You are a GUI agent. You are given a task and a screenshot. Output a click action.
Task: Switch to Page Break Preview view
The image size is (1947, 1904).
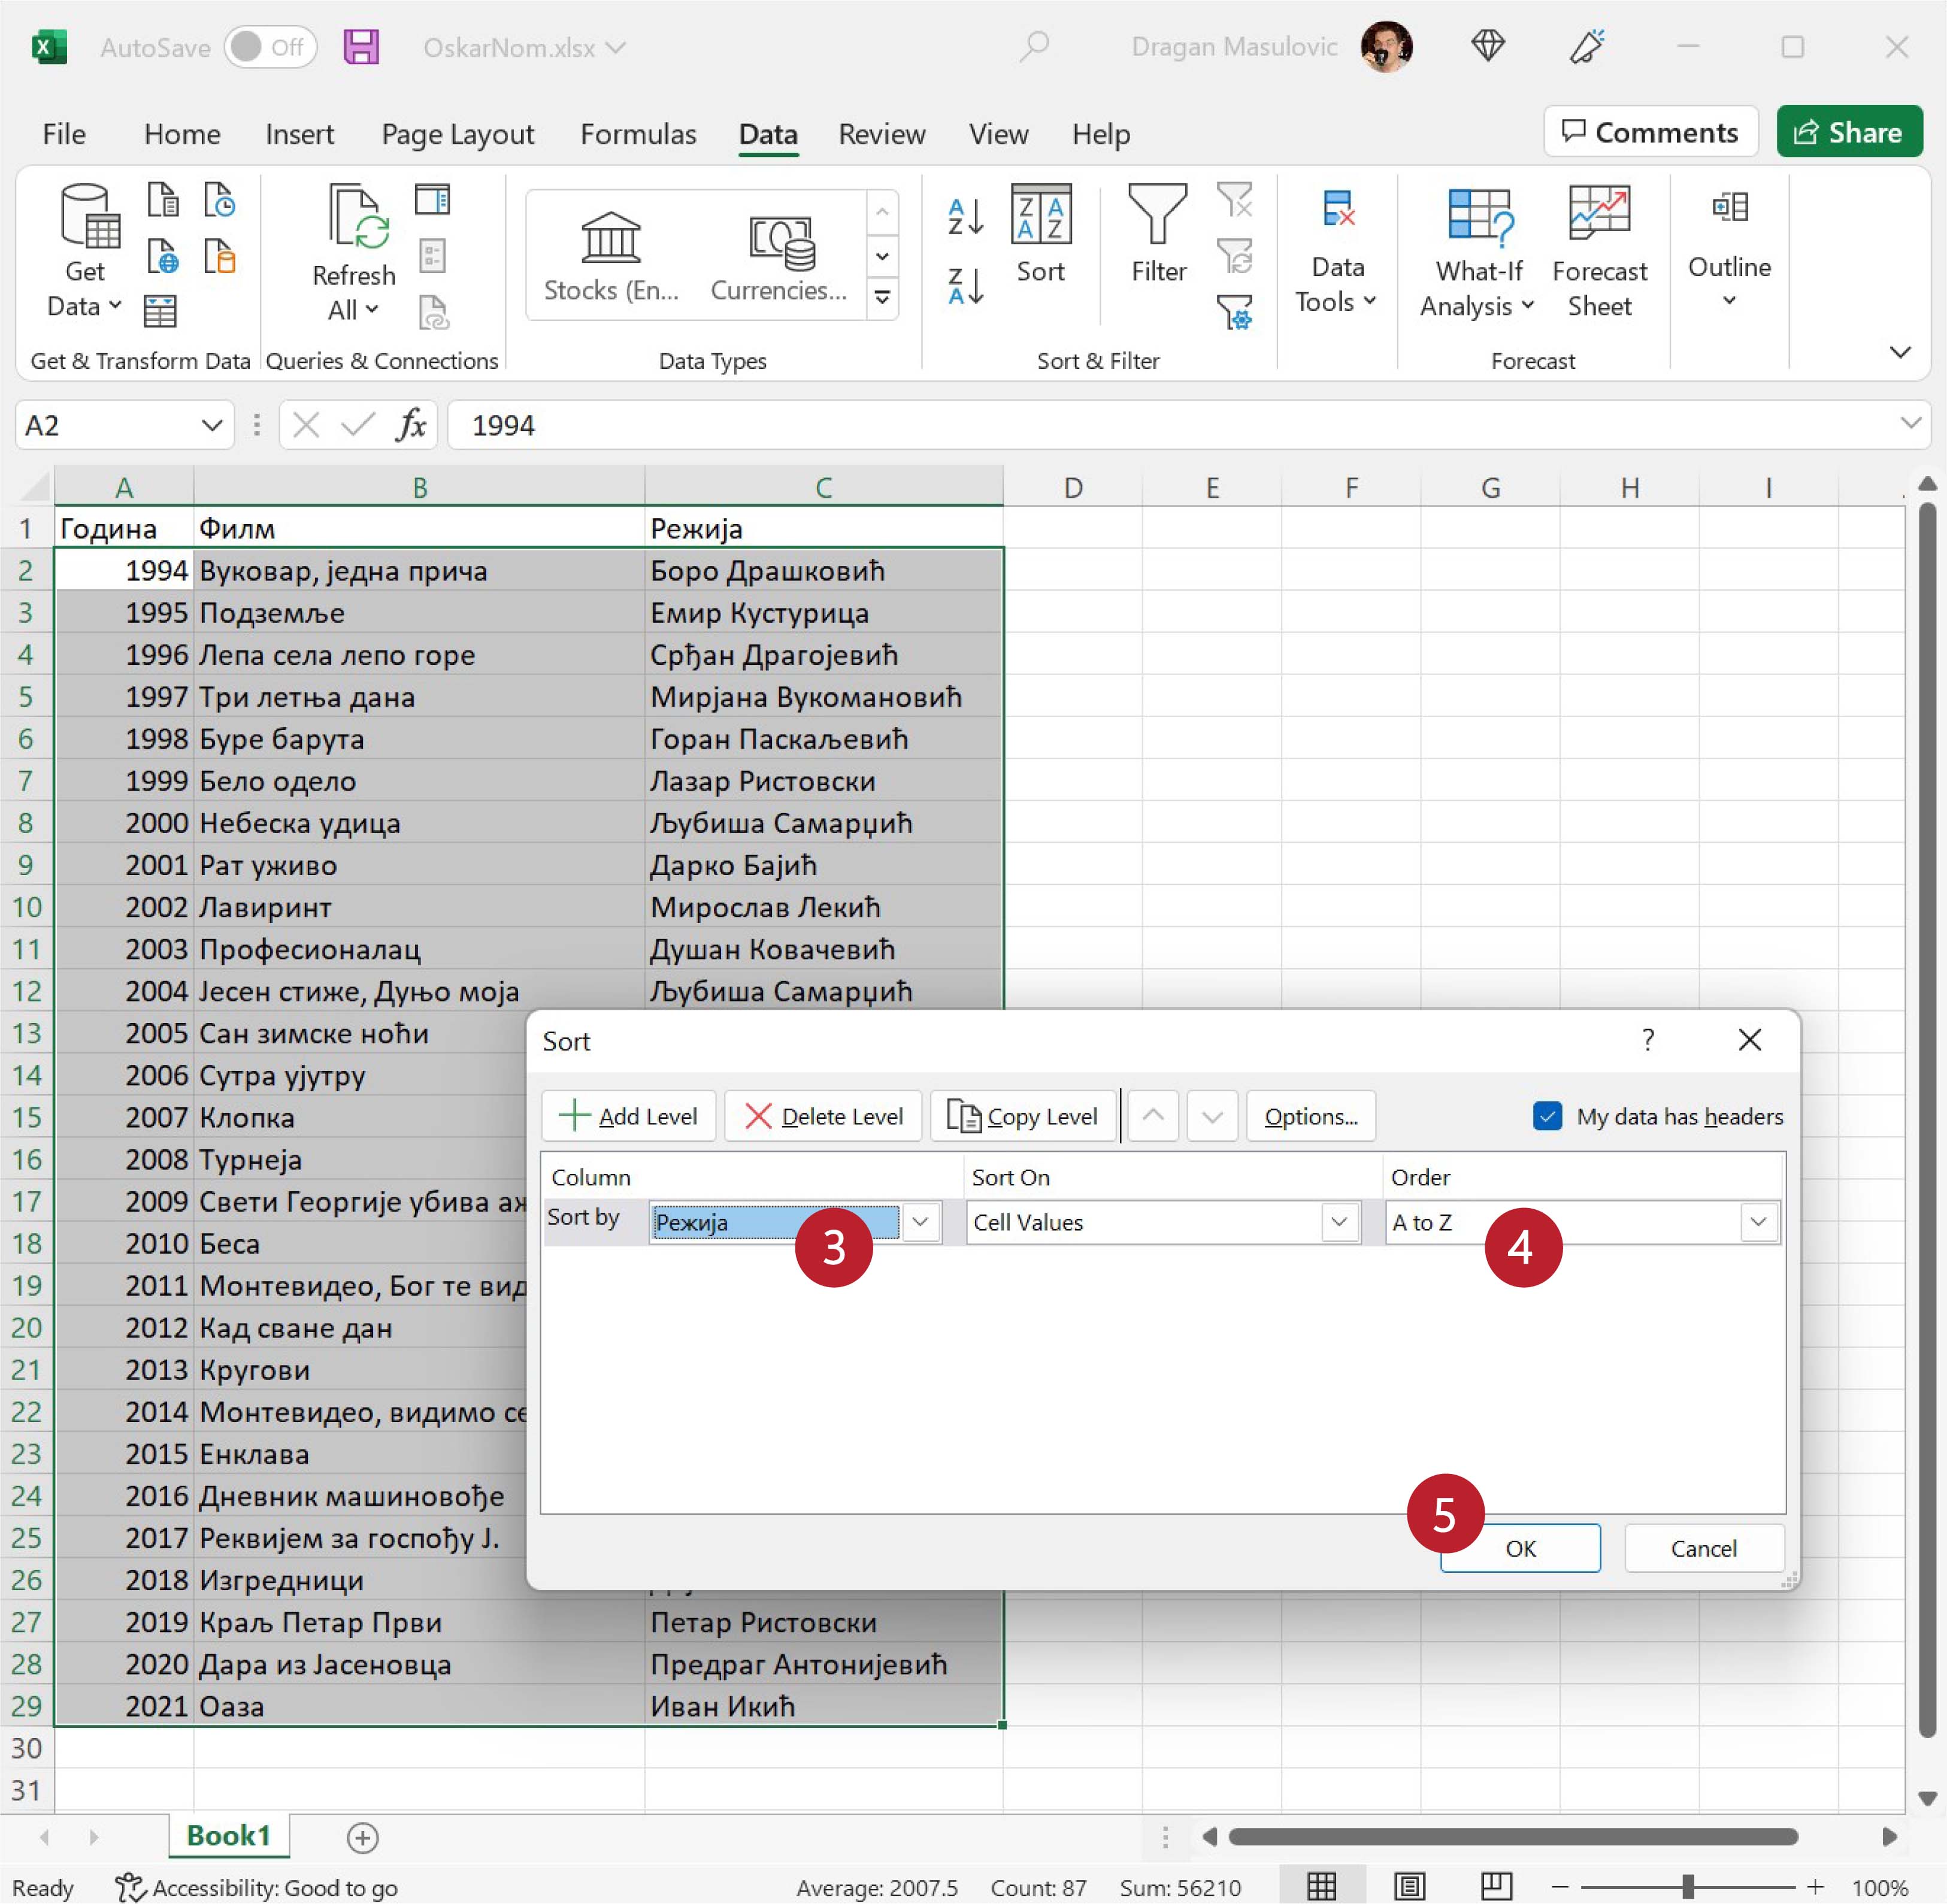1496,1886
